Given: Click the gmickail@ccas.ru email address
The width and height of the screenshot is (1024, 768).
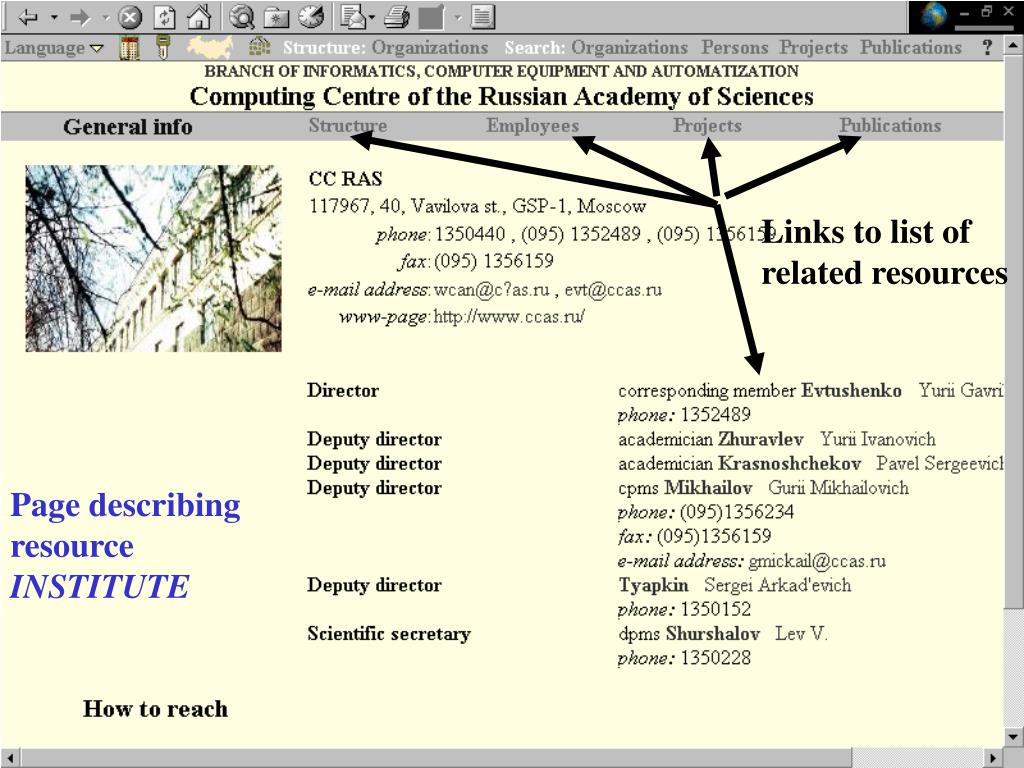Looking at the screenshot, I should [x=817, y=561].
